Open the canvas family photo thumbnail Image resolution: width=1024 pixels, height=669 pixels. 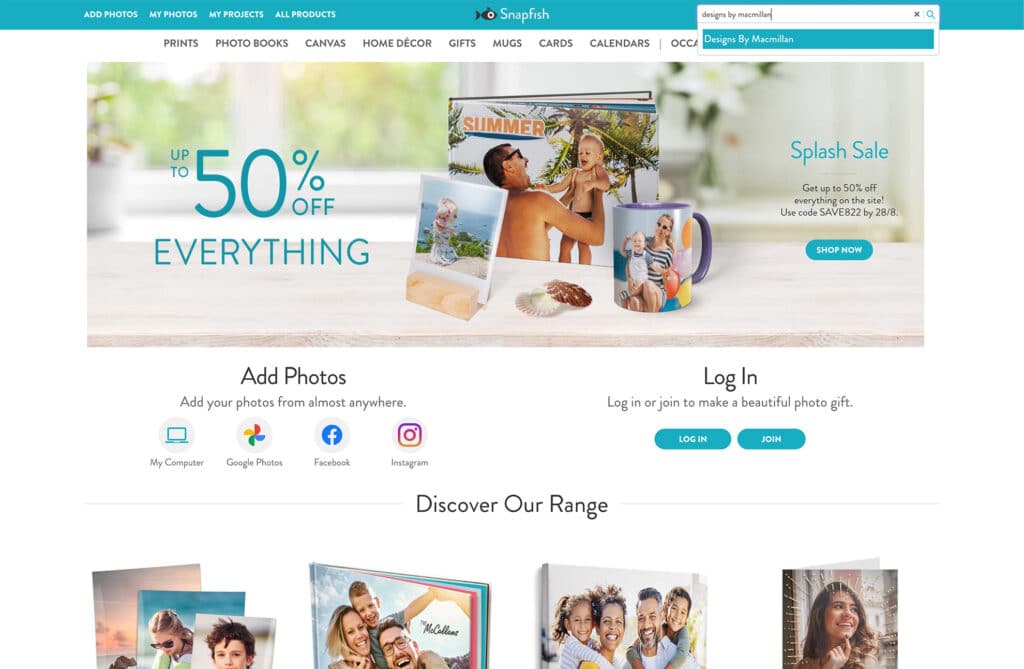[x=624, y=616]
